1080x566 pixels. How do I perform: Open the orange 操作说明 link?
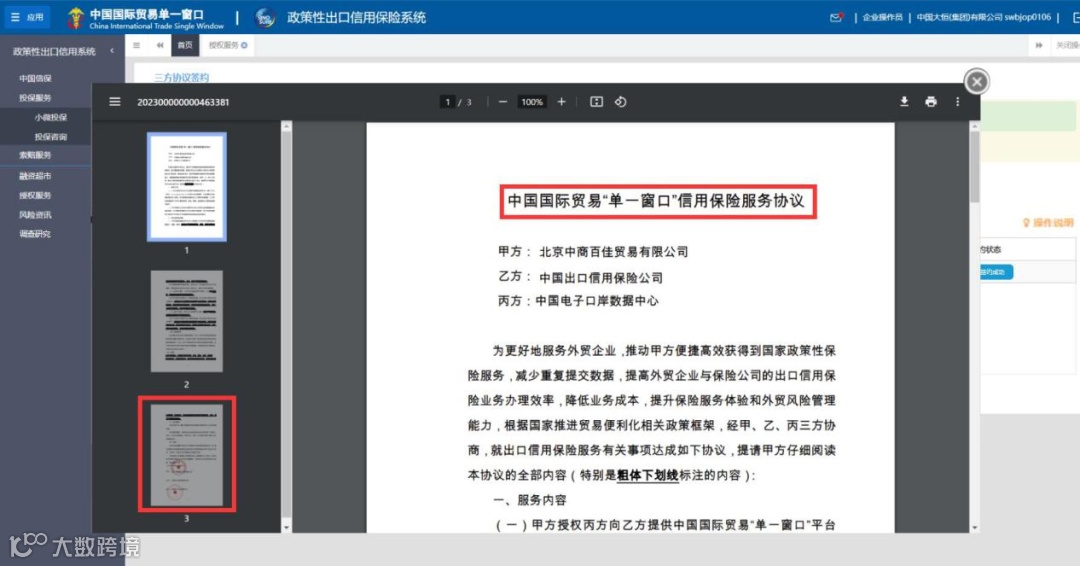(1048, 222)
